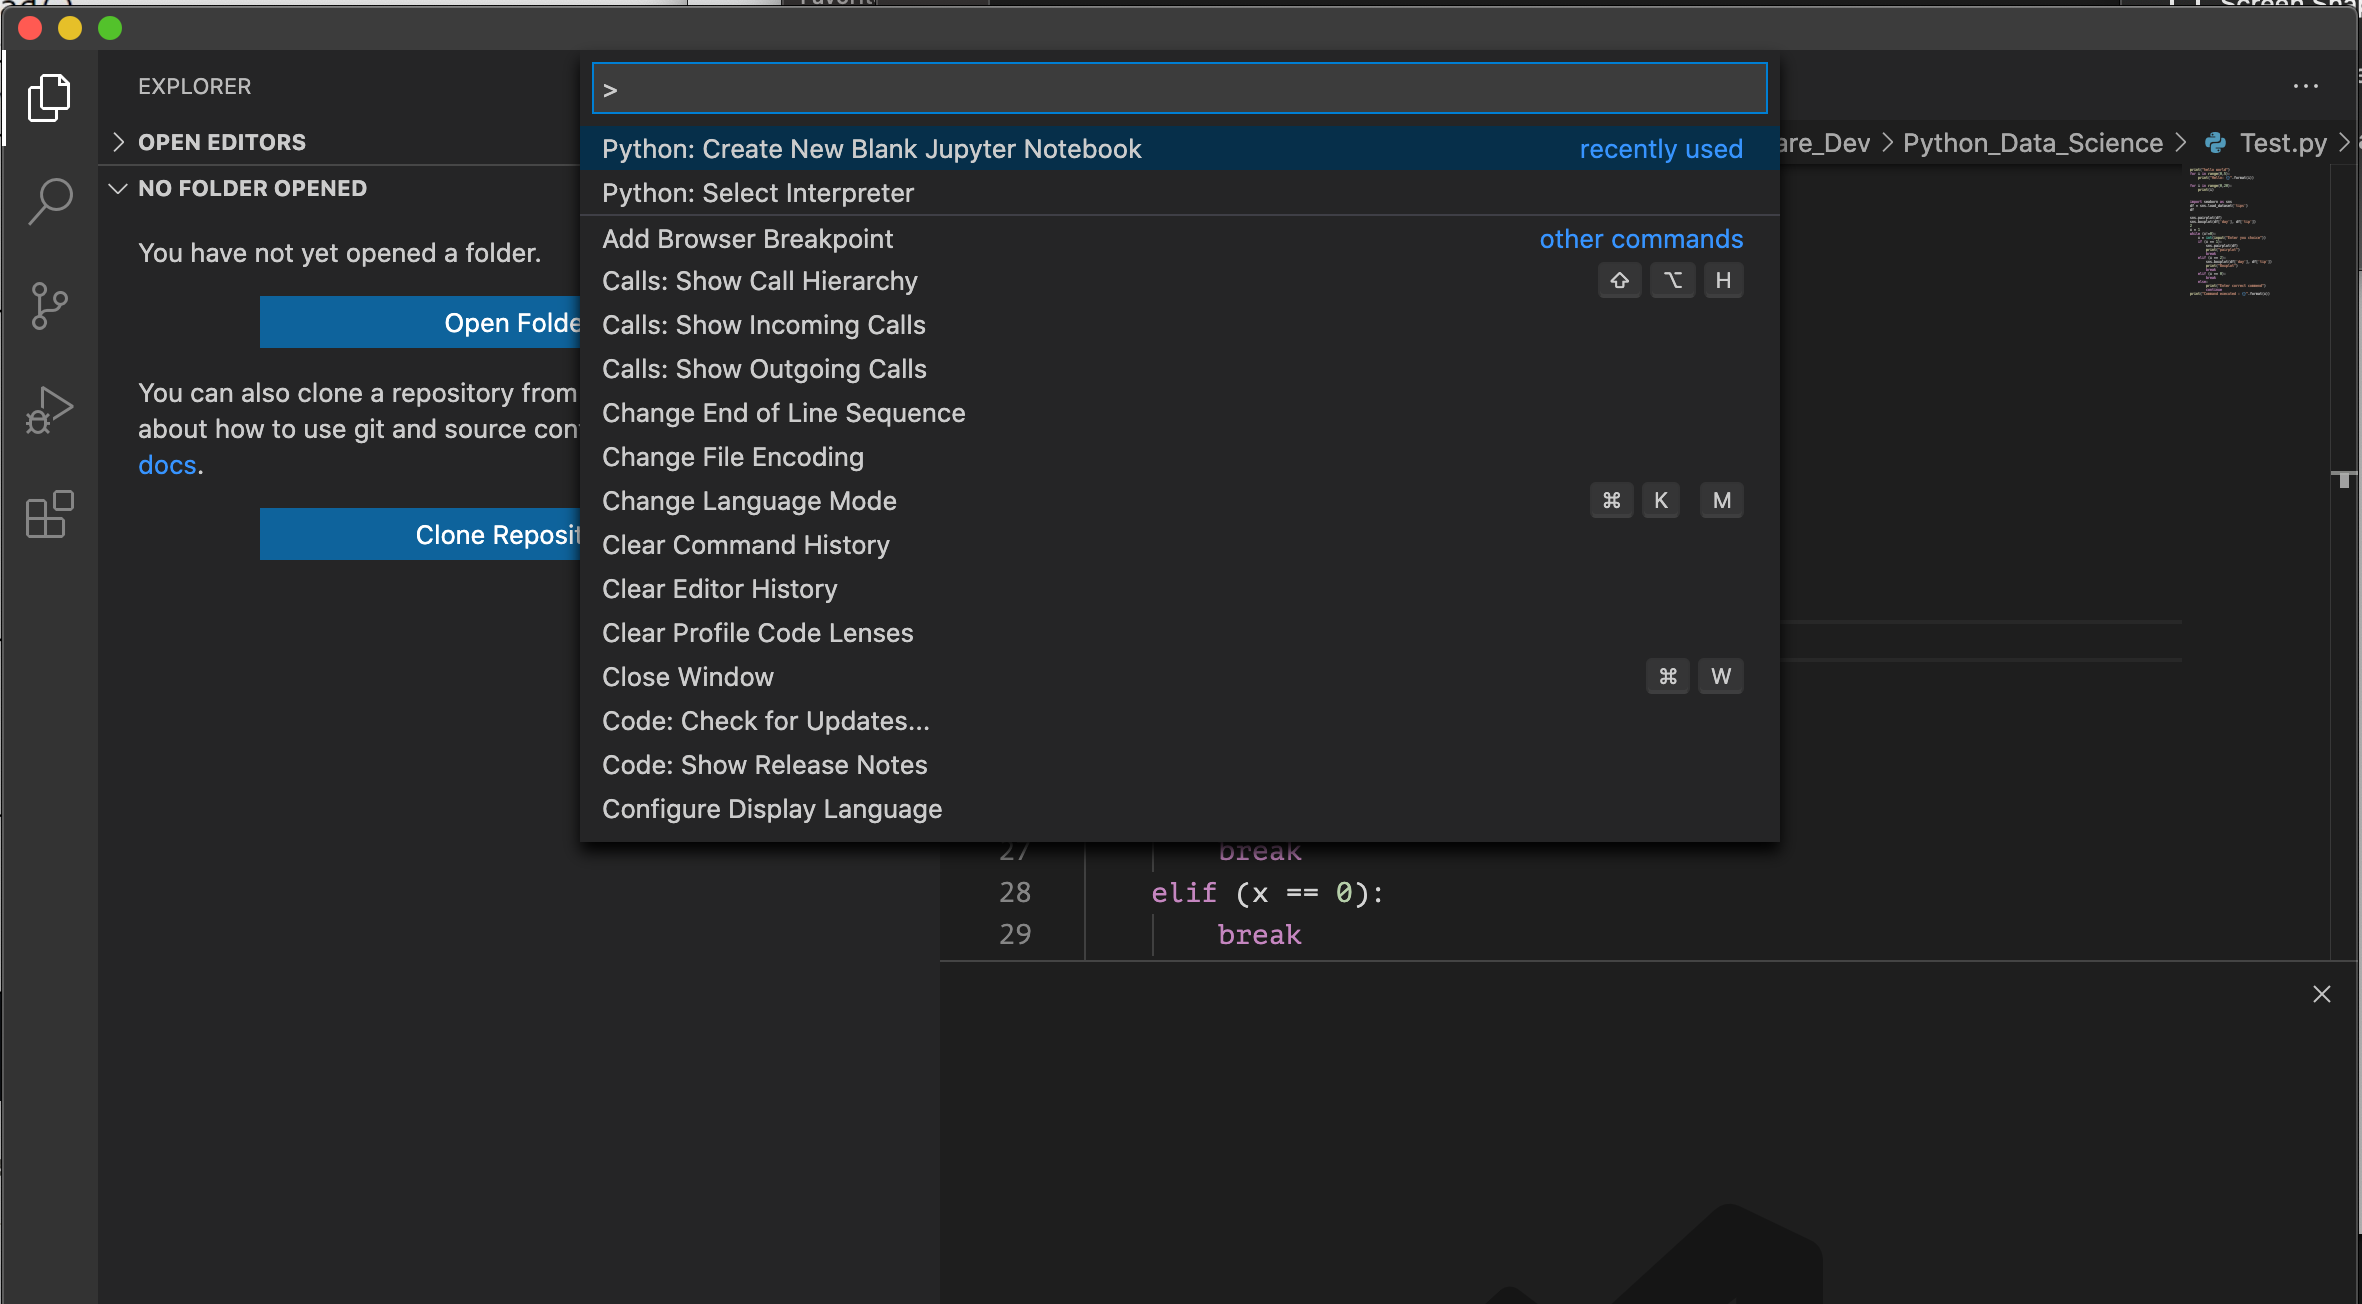Open the docs link
Image resolution: width=2362 pixels, height=1304 pixels.
click(x=166, y=465)
